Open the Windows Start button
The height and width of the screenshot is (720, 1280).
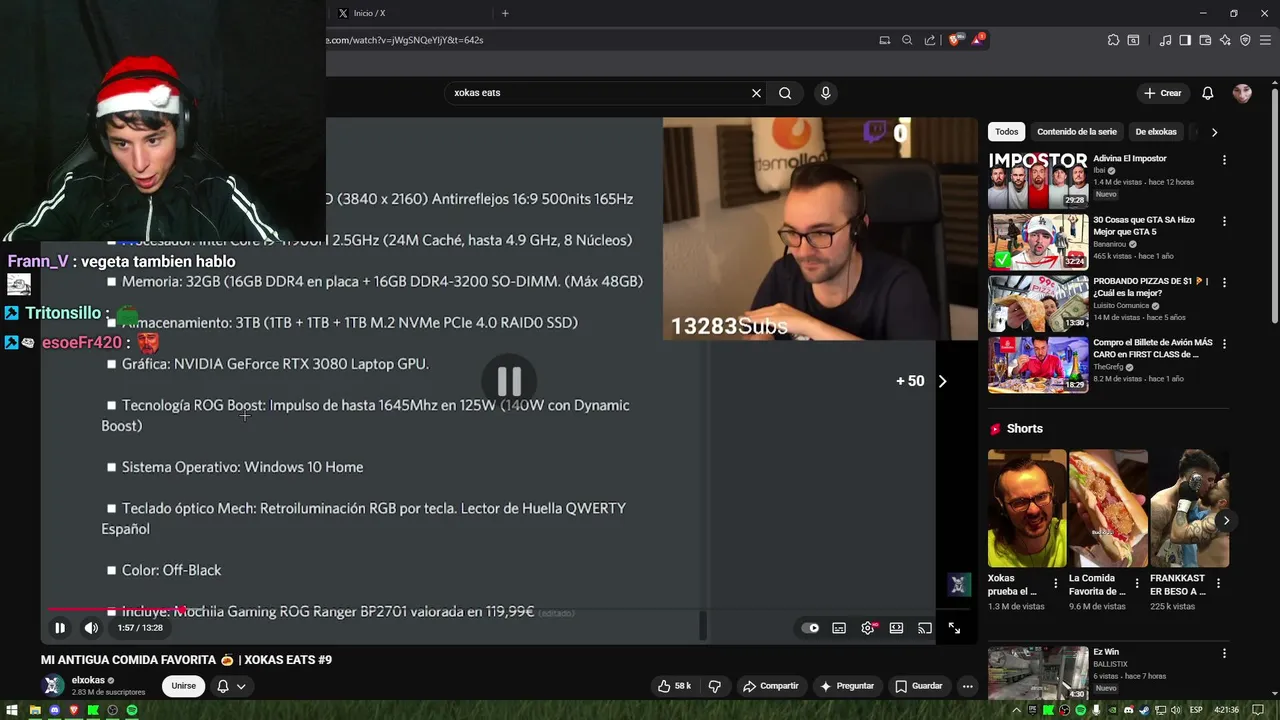pos(11,710)
